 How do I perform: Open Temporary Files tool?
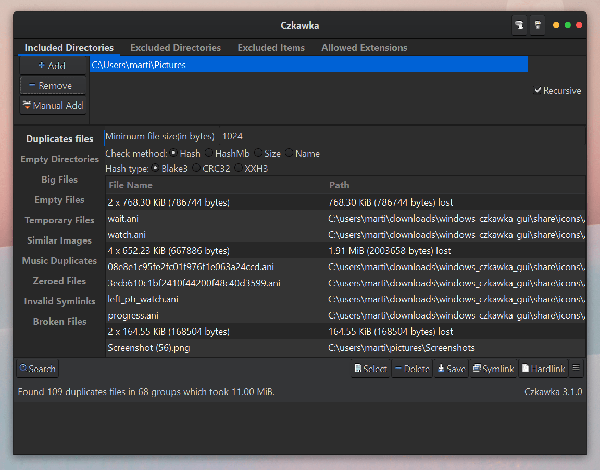click(60, 220)
